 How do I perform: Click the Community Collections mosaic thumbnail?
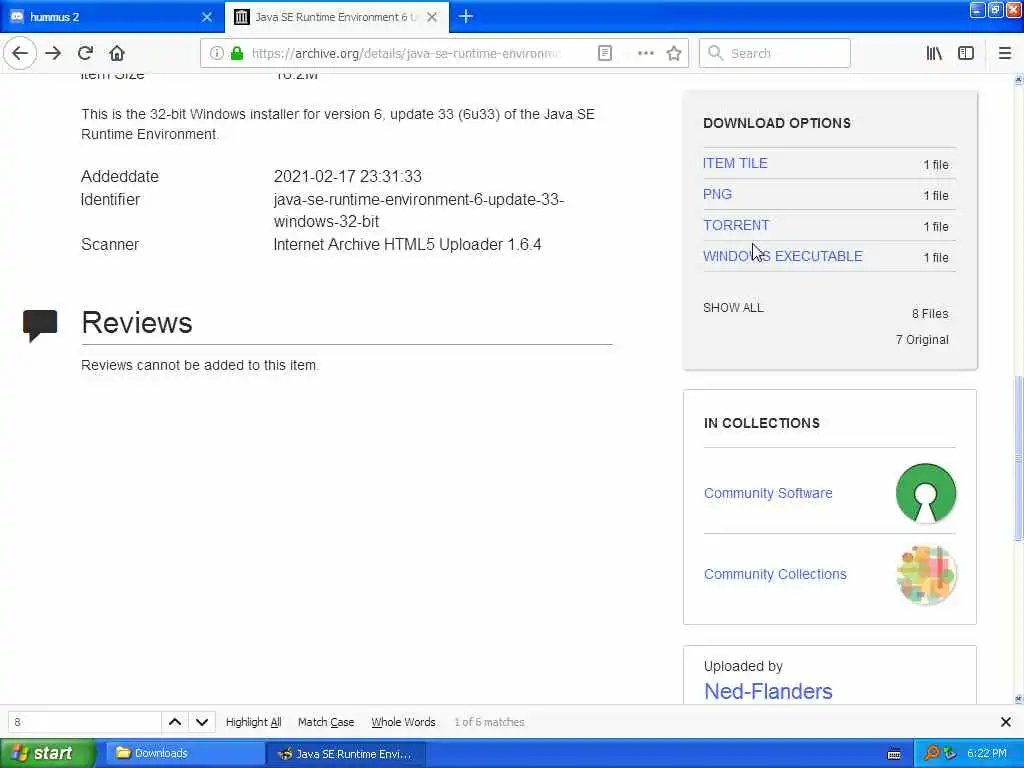[925, 575]
